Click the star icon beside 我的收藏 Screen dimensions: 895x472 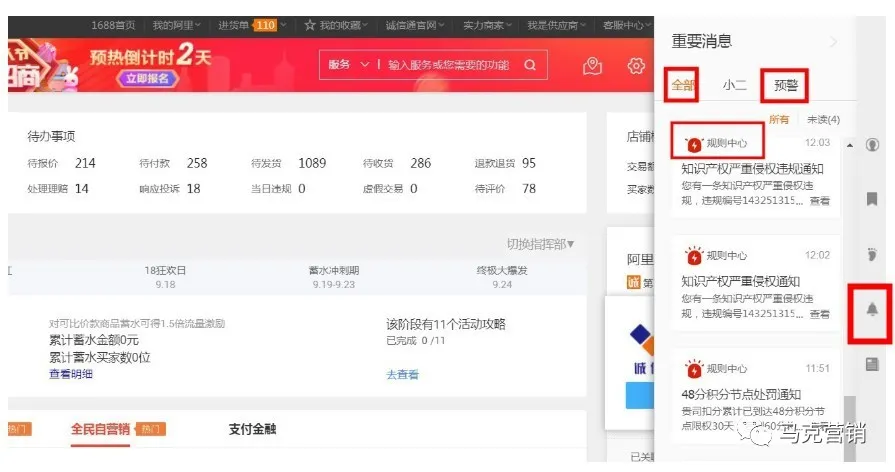[310, 25]
